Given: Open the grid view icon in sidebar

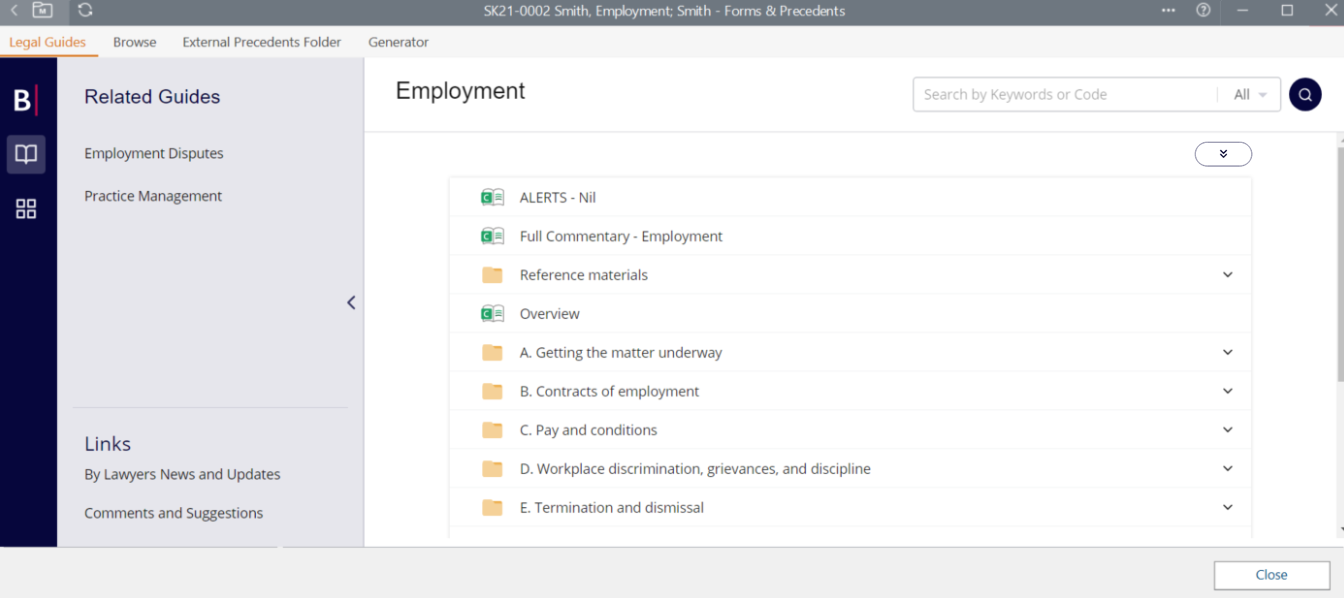Looking at the screenshot, I should [26, 208].
